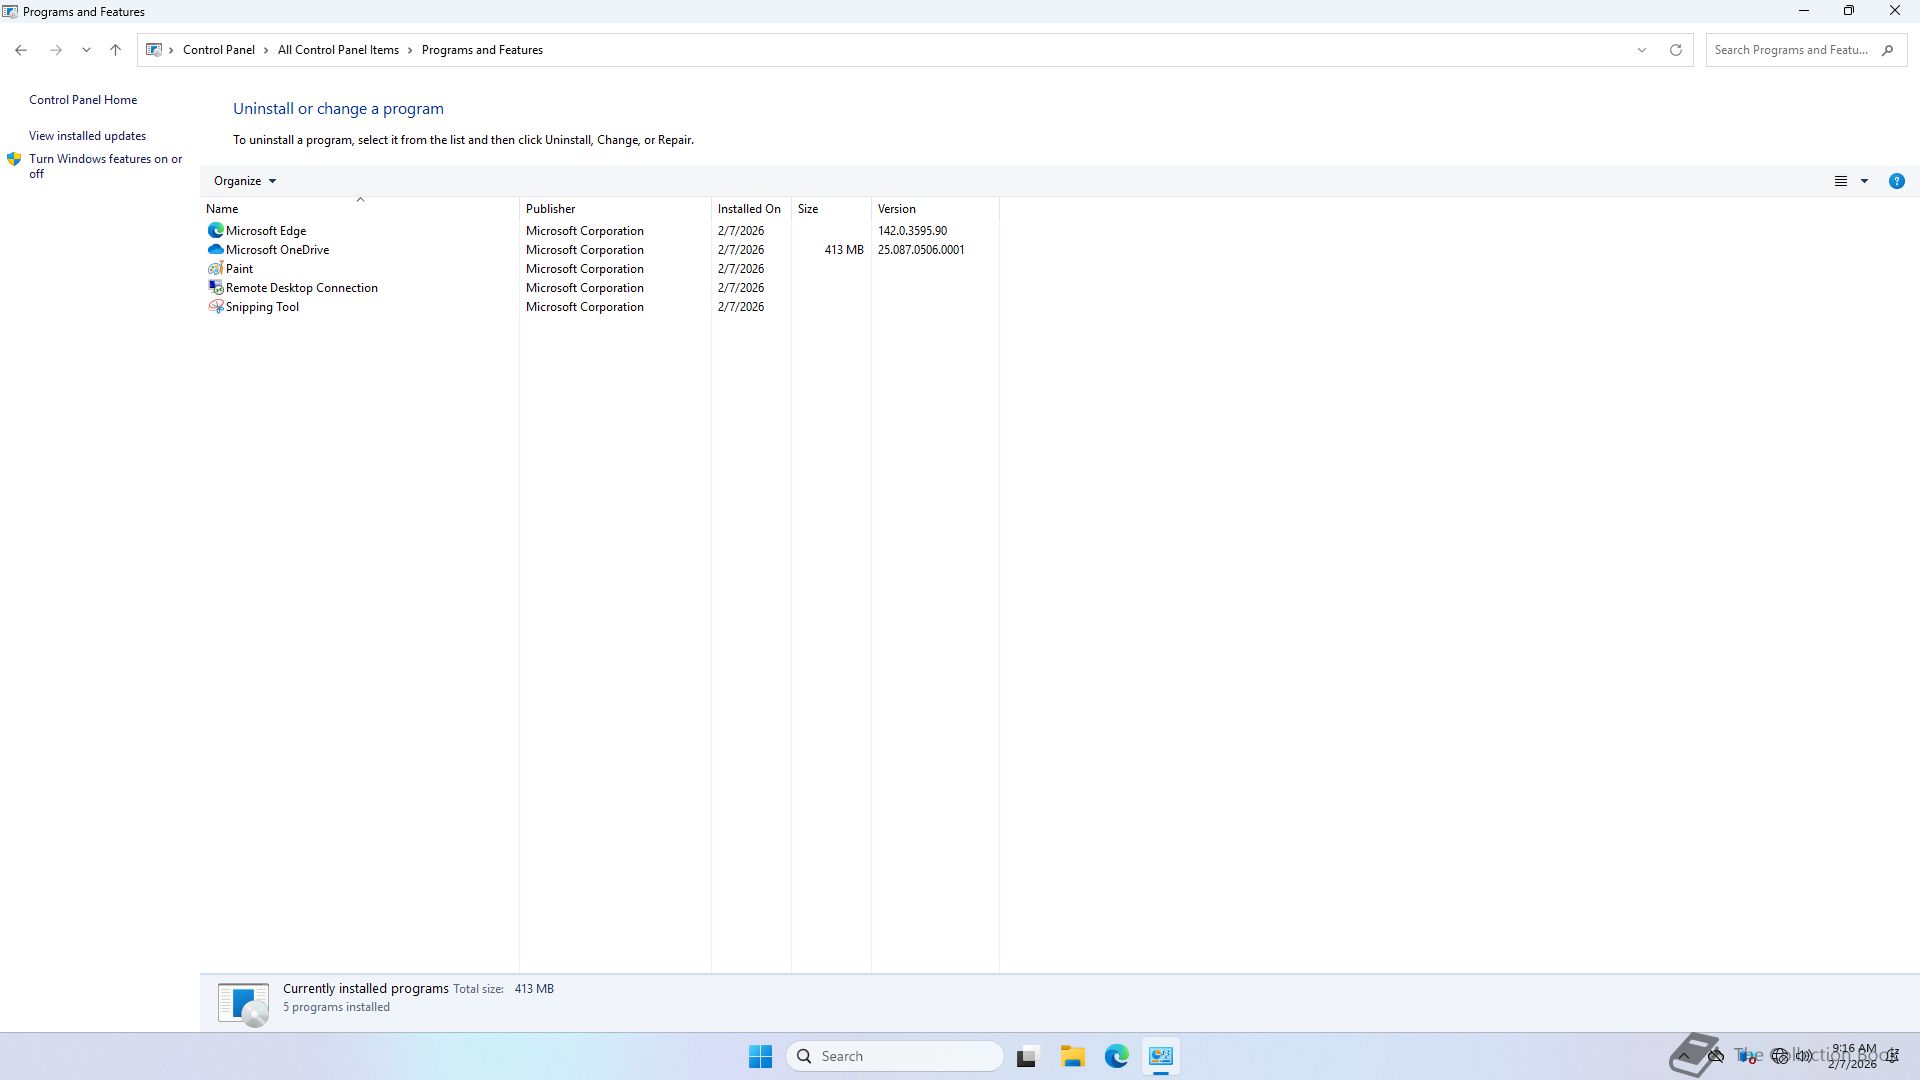Open the recent locations chevron

(86, 50)
